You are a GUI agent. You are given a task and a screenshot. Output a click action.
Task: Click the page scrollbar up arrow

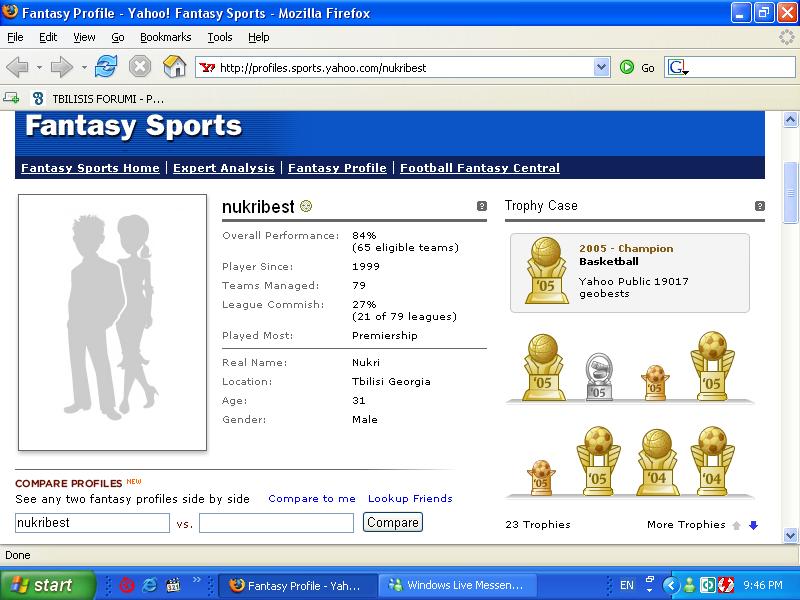(x=790, y=120)
